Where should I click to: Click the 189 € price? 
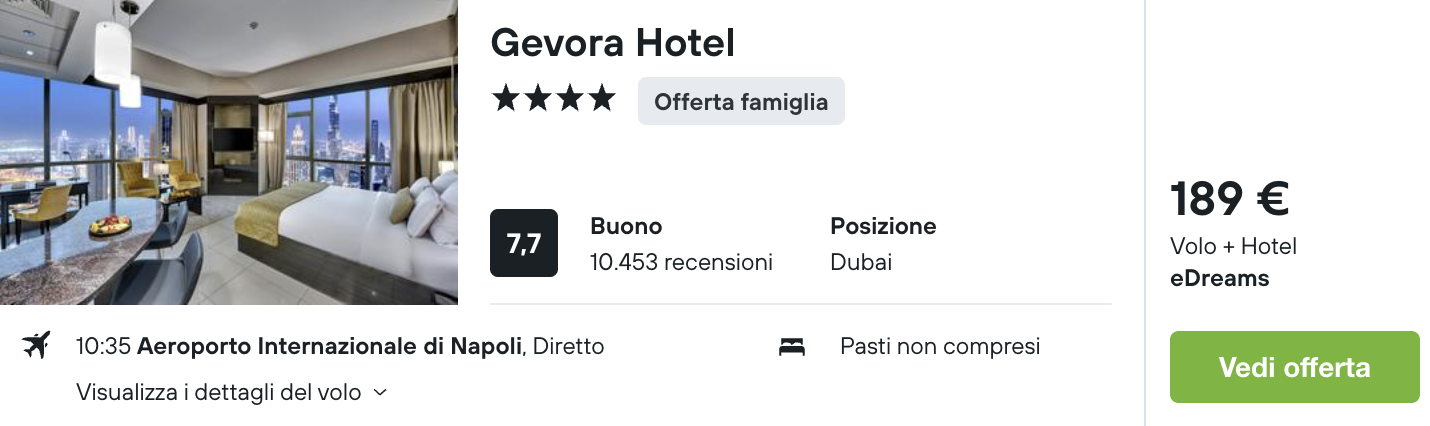(x=1229, y=198)
